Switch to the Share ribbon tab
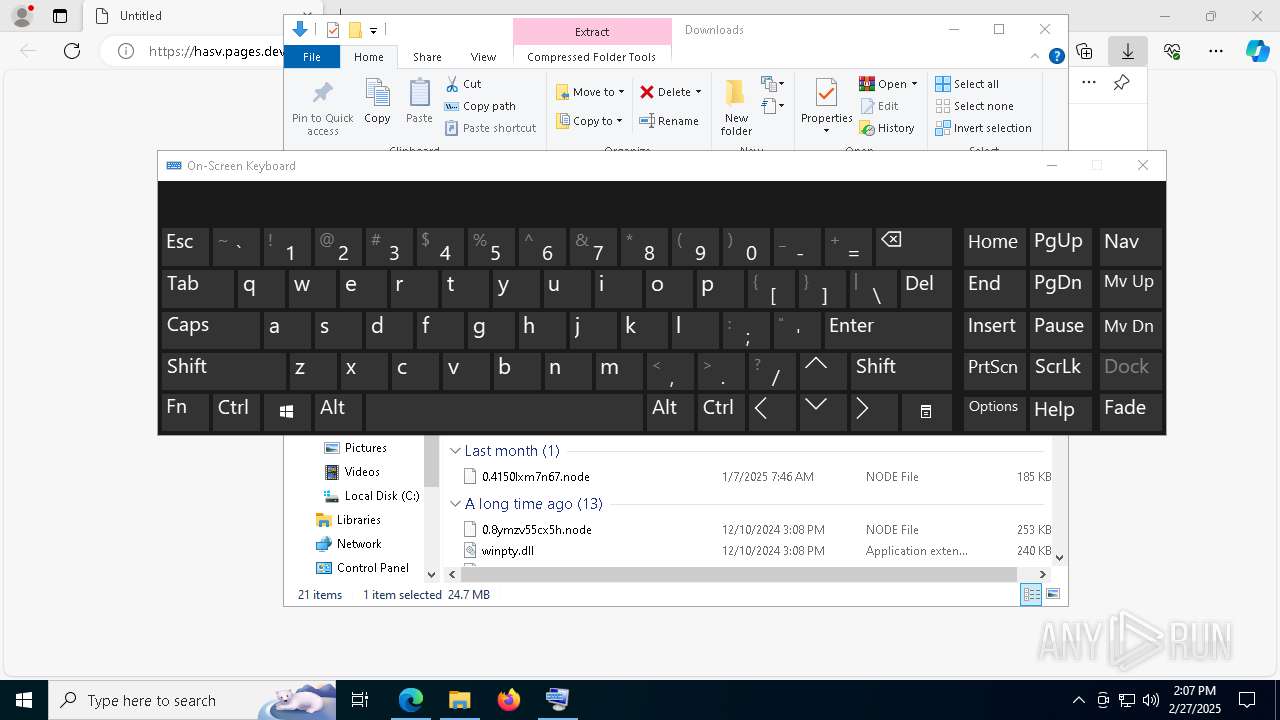This screenshot has height=720, width=1280. (x=427, y=57)
